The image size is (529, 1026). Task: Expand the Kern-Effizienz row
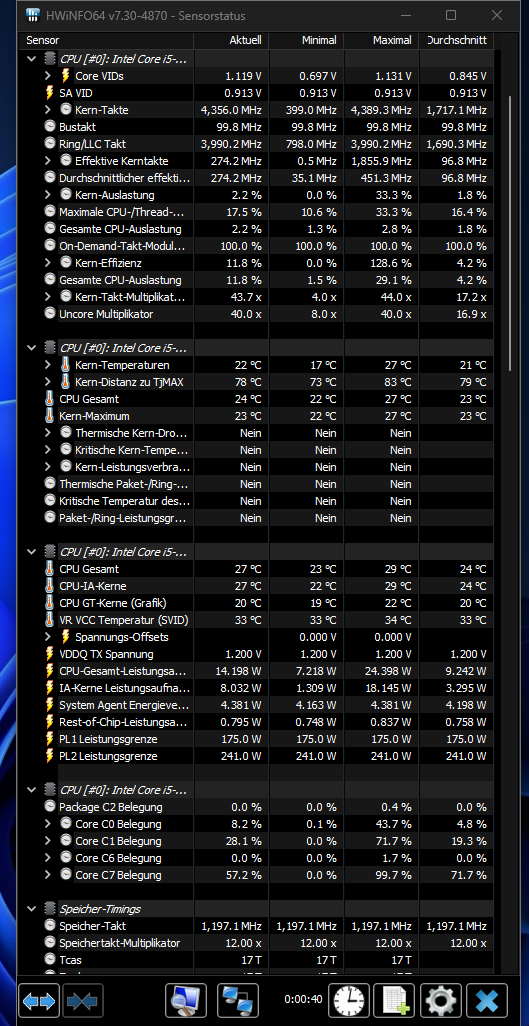(48, 263)
